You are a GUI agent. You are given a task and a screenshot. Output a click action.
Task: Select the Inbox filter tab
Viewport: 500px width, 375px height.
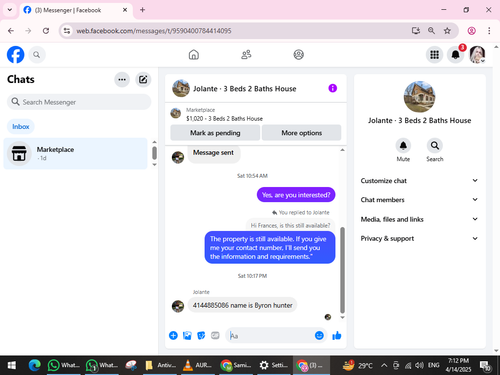click(x=21, y=127)
